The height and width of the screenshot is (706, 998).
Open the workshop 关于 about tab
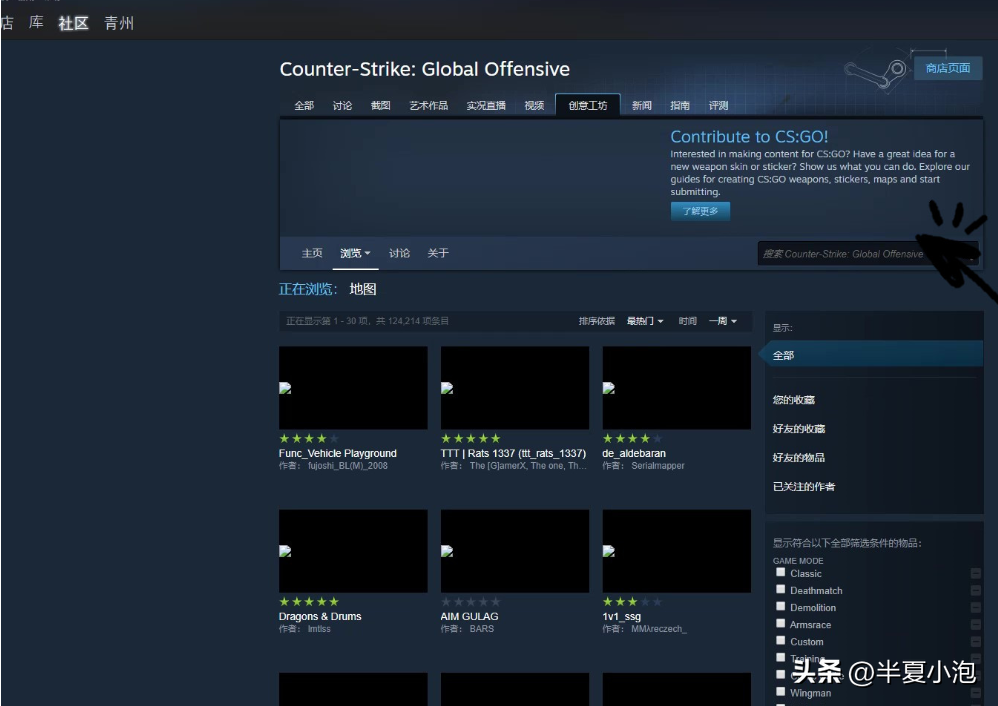(x=438, y=253)
